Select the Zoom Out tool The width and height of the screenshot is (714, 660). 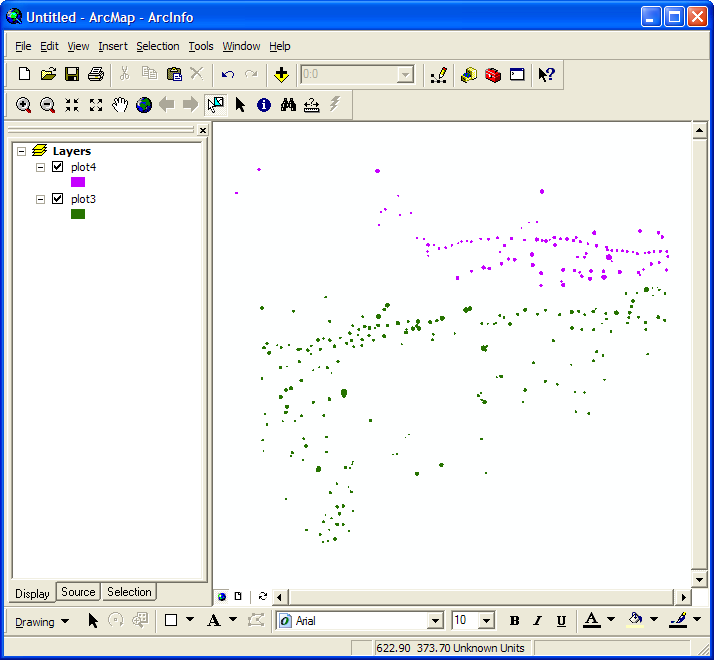(47, 105)
